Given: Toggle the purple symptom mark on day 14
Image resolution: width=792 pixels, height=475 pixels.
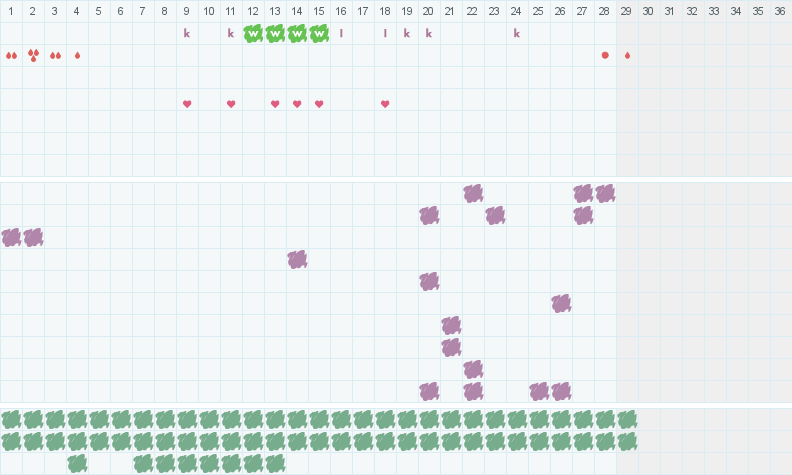Looking at the screenshot, I should point(297,259).
